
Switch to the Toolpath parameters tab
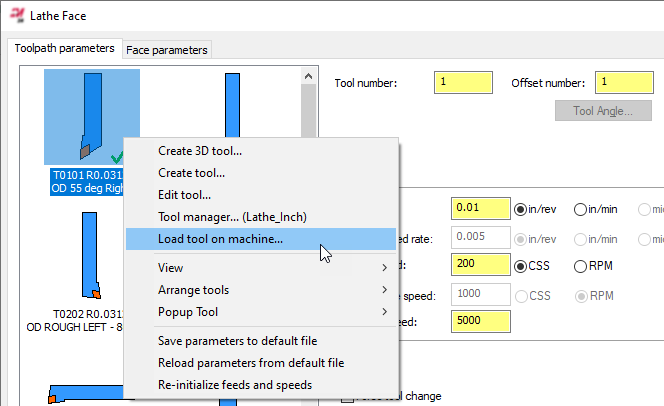tap(64, 48)
